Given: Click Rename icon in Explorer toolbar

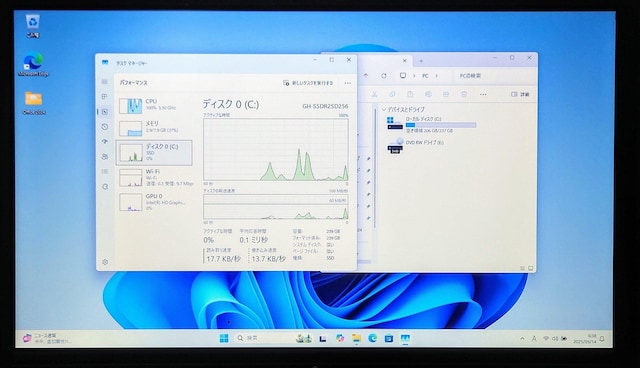Looking at the screenshot, I should (428, 94).
